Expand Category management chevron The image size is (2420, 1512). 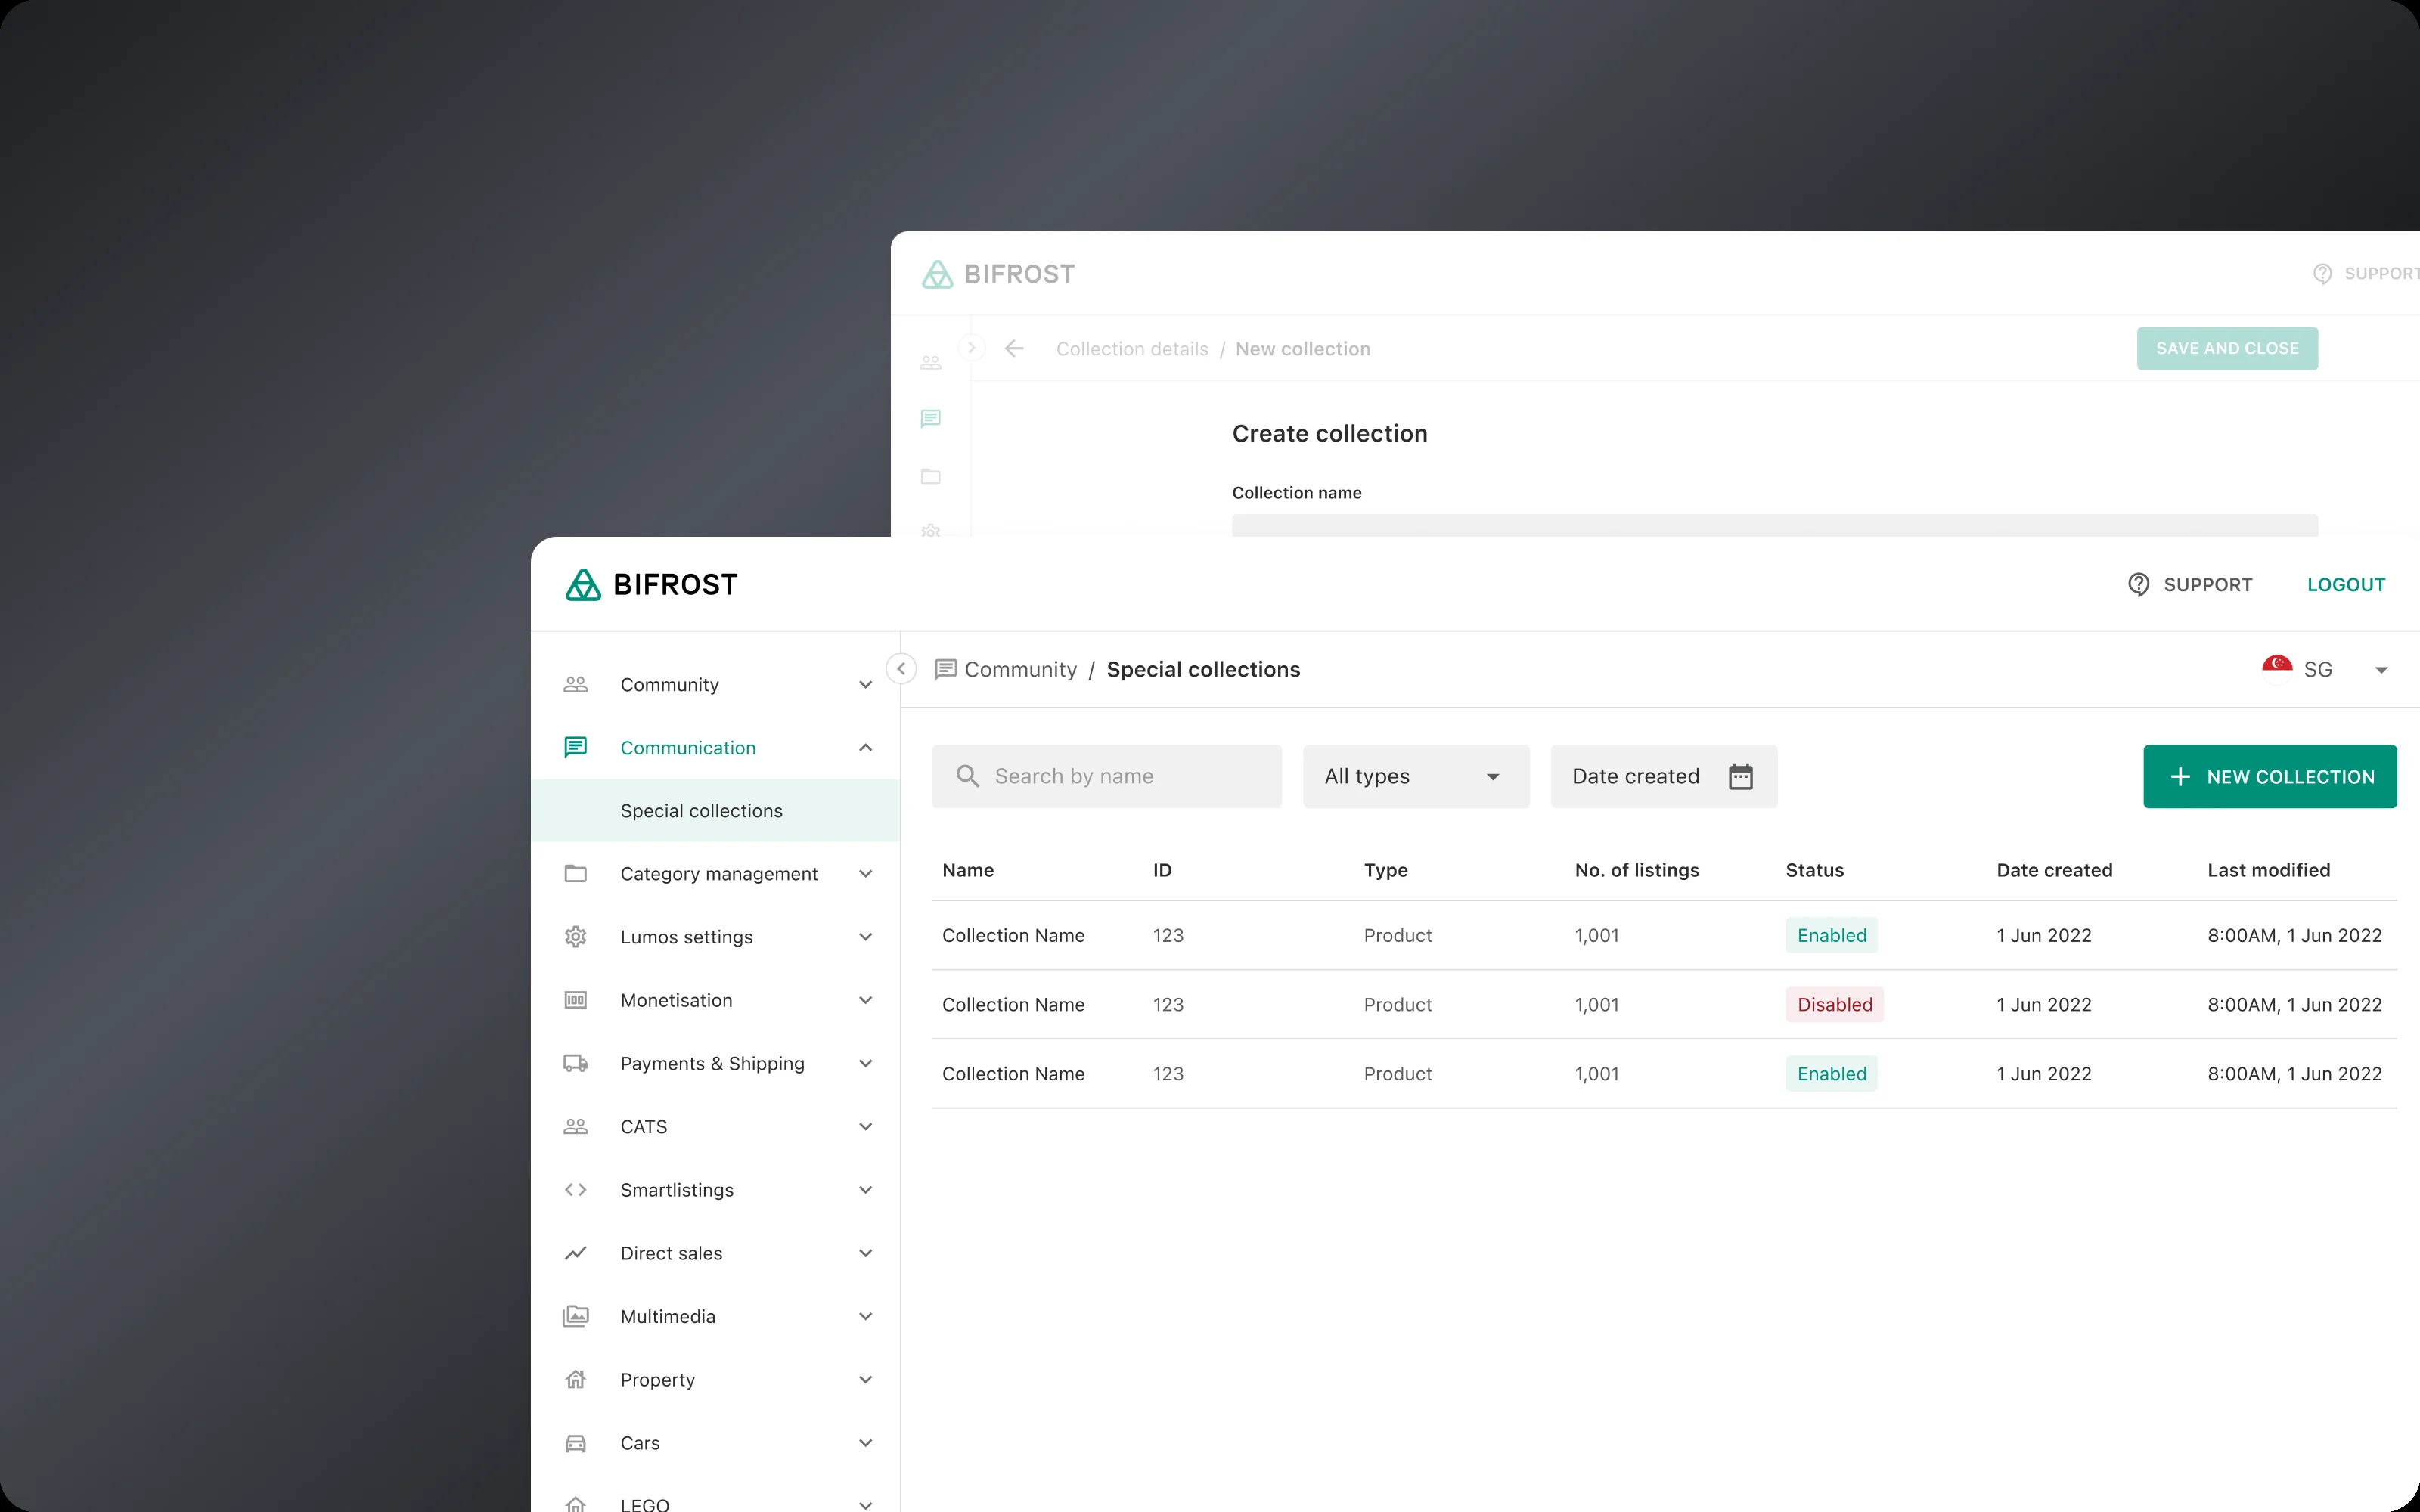(x=866, y=874)
